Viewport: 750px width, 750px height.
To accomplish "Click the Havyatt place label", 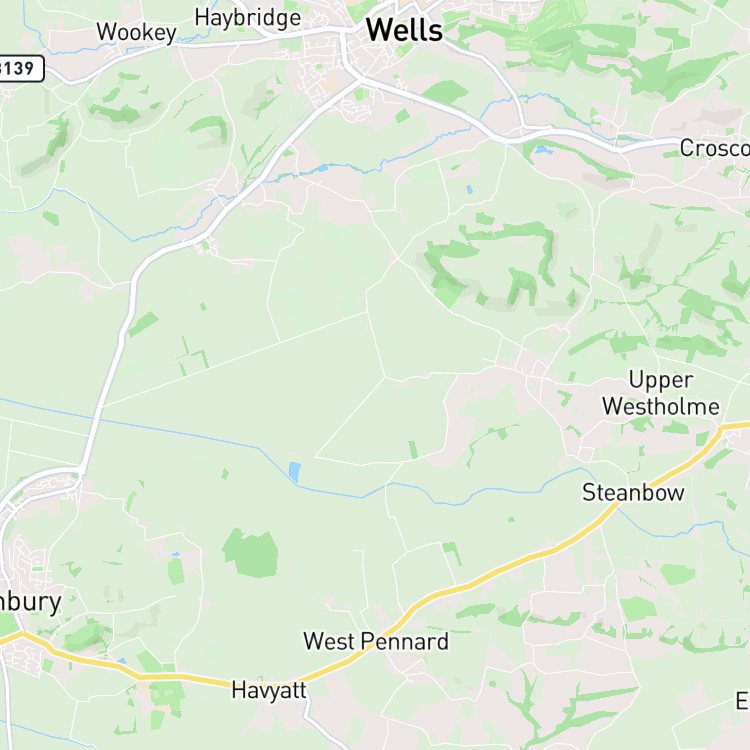I will pyautogui.click(x=269, y=691).
